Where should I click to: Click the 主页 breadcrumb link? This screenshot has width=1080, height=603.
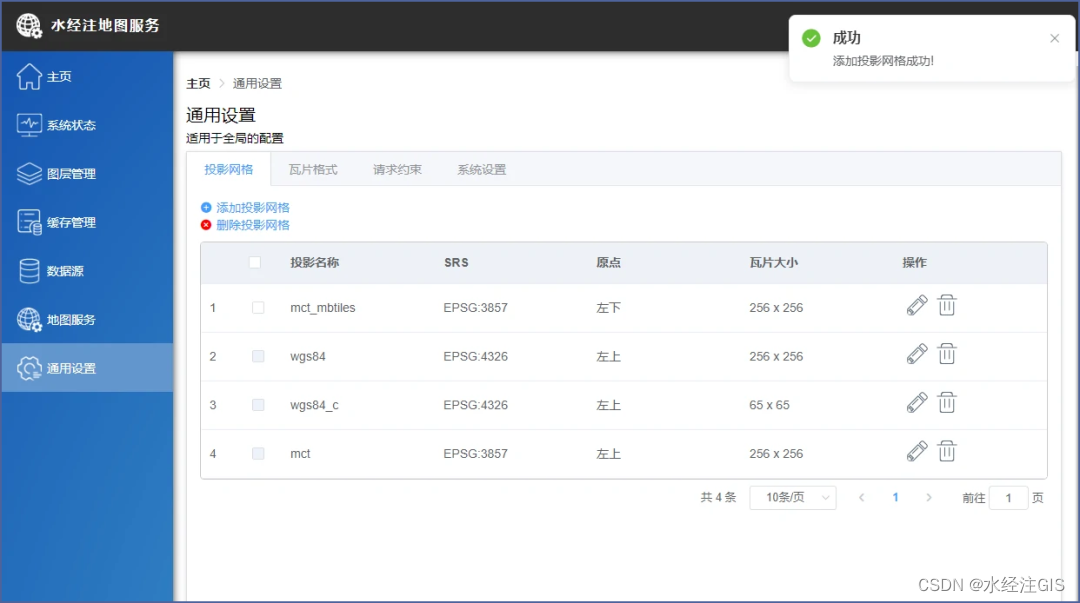click(198, 83)
